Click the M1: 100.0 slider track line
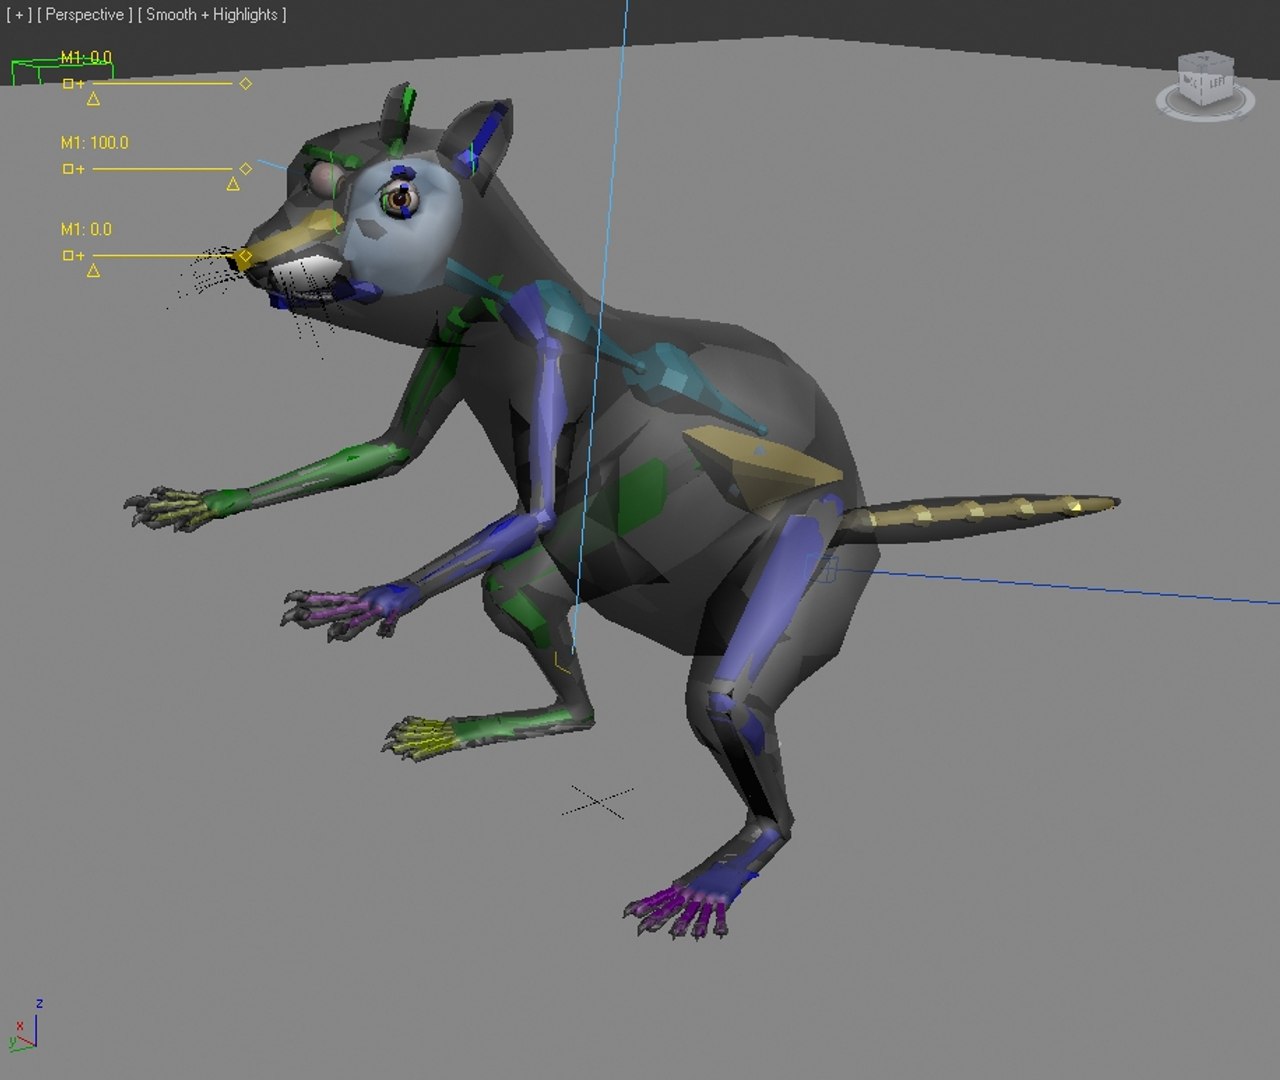The width and height of the screenshot is (1280, 1080). pos(162,169)
